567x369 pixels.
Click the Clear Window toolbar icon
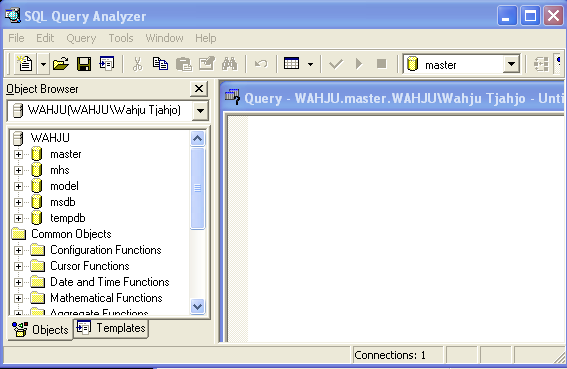[207, 64]
